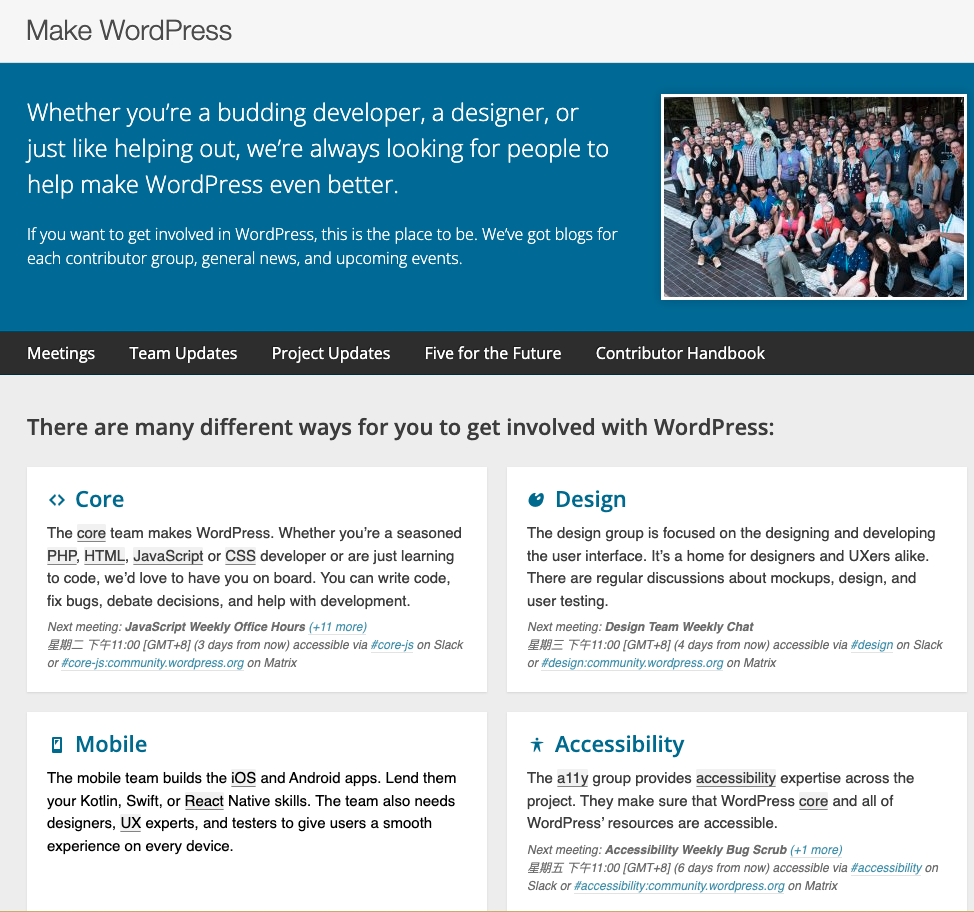Open #core-js Slack channel link

(392, 645)
